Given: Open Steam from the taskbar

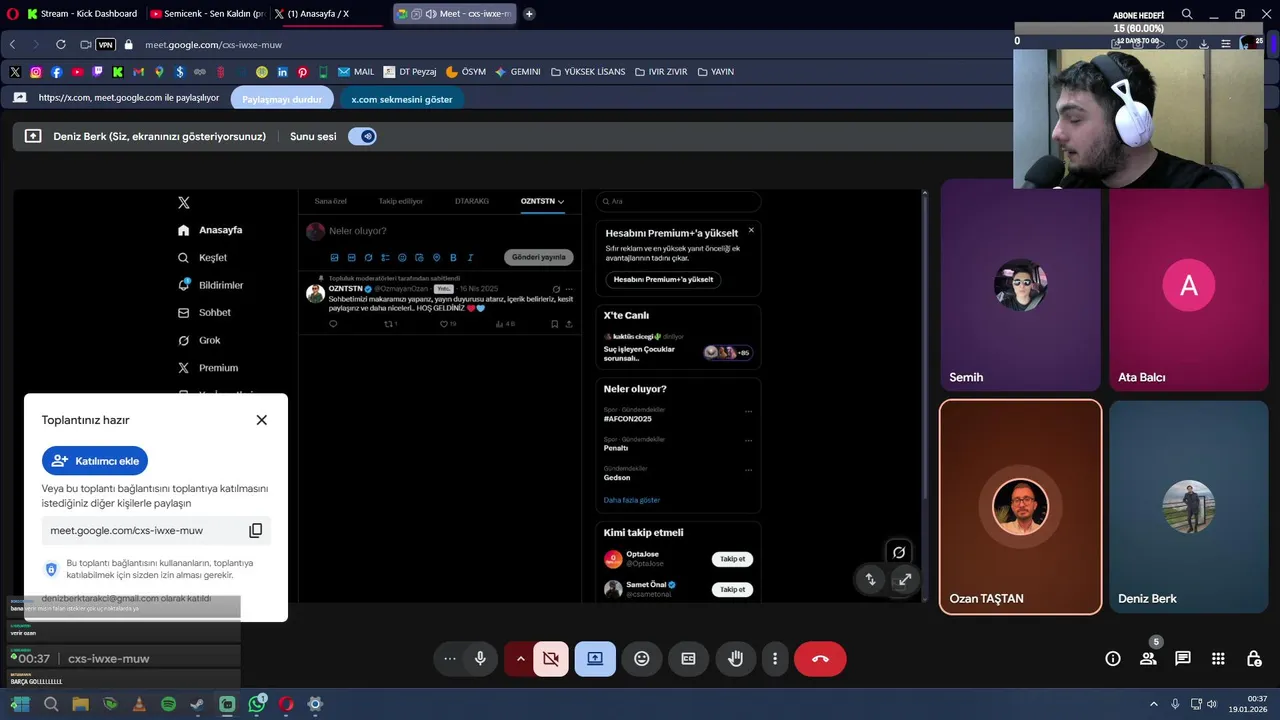Looking at the screenshot, I should [198, 704].
